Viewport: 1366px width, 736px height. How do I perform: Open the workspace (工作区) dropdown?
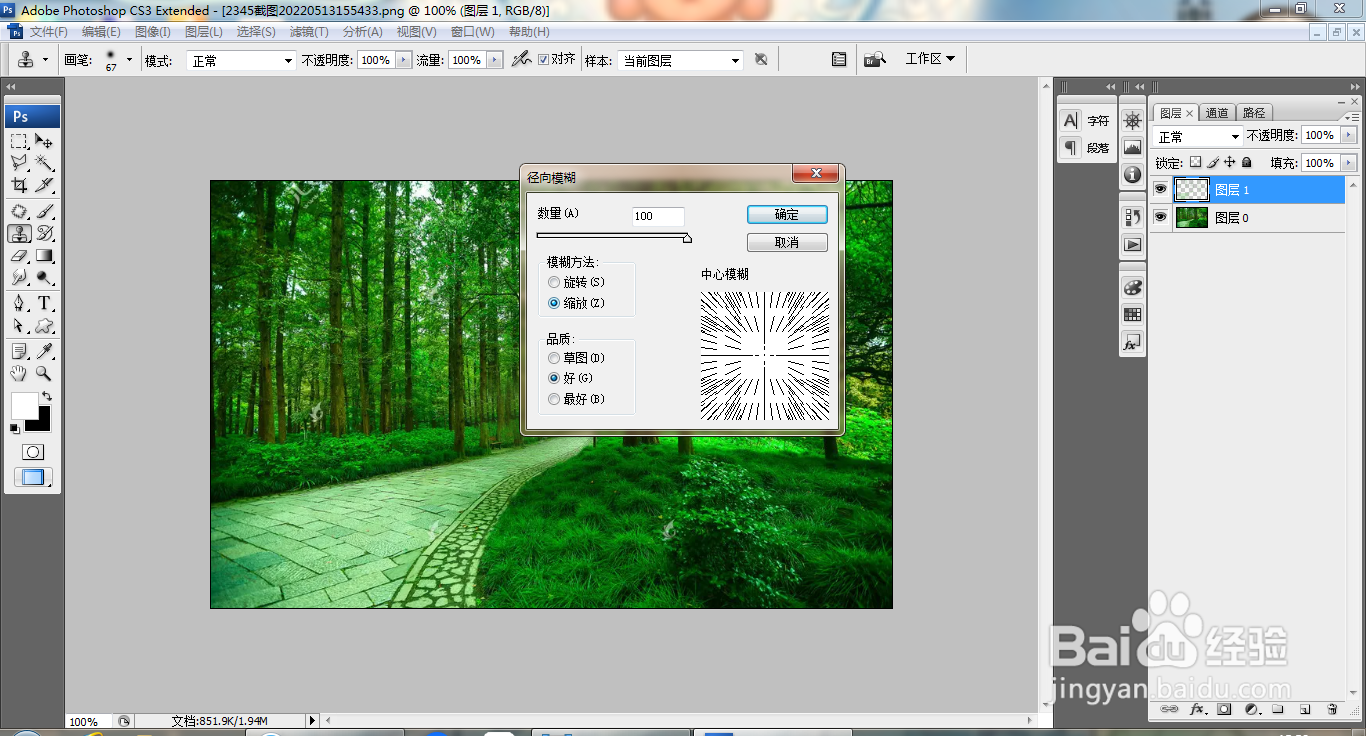930,59
